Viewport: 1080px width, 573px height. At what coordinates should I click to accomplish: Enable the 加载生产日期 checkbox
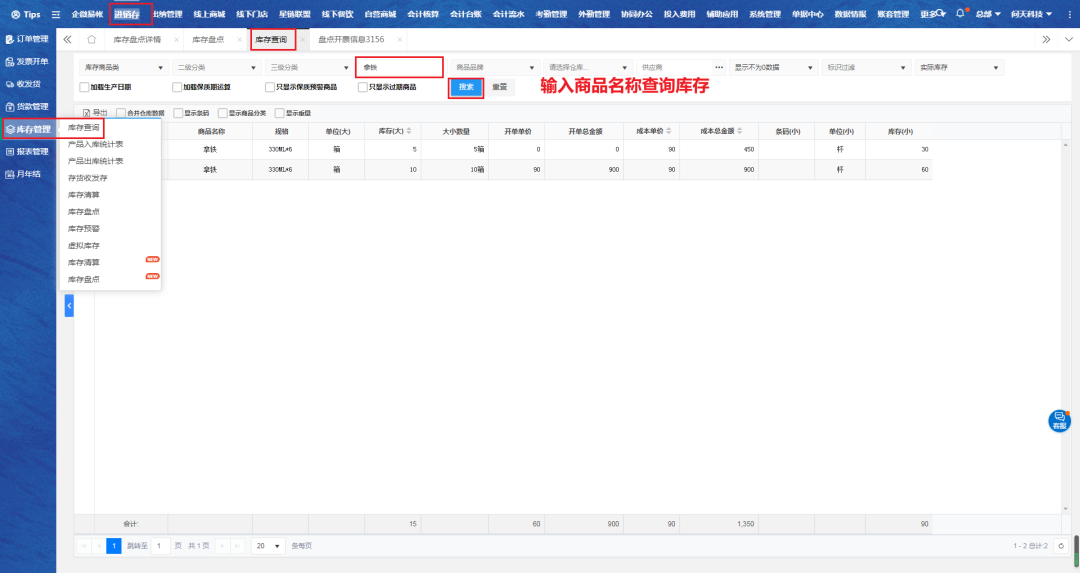click(84, 87)
